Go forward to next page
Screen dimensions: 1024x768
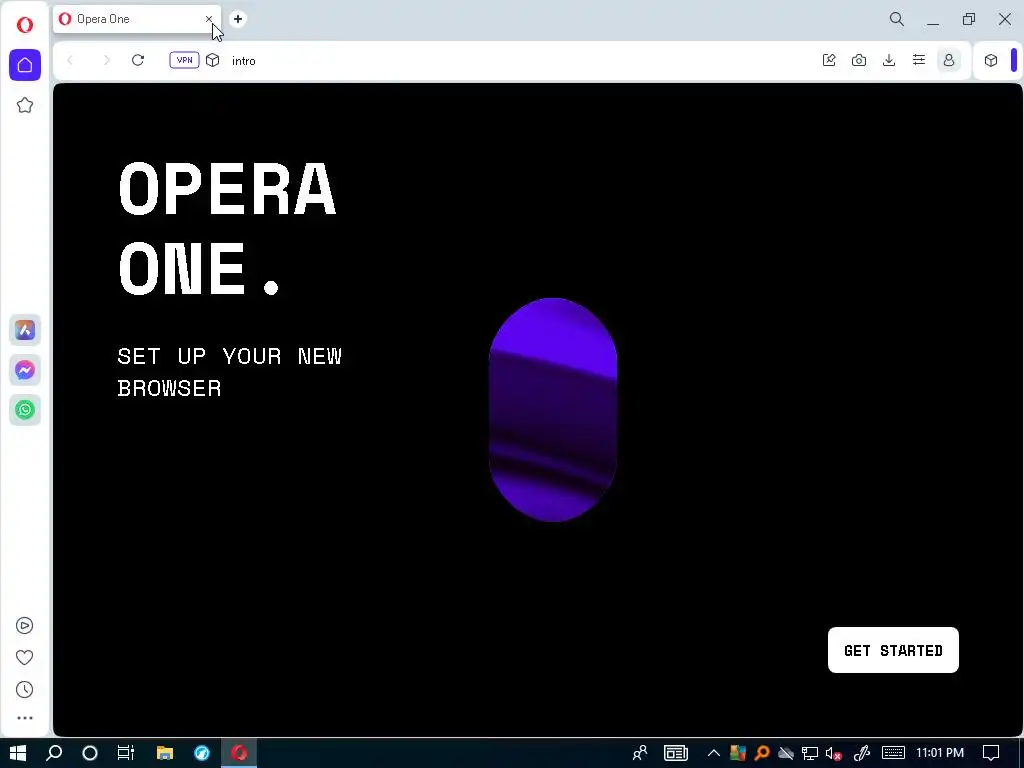[x=106, y=60]
